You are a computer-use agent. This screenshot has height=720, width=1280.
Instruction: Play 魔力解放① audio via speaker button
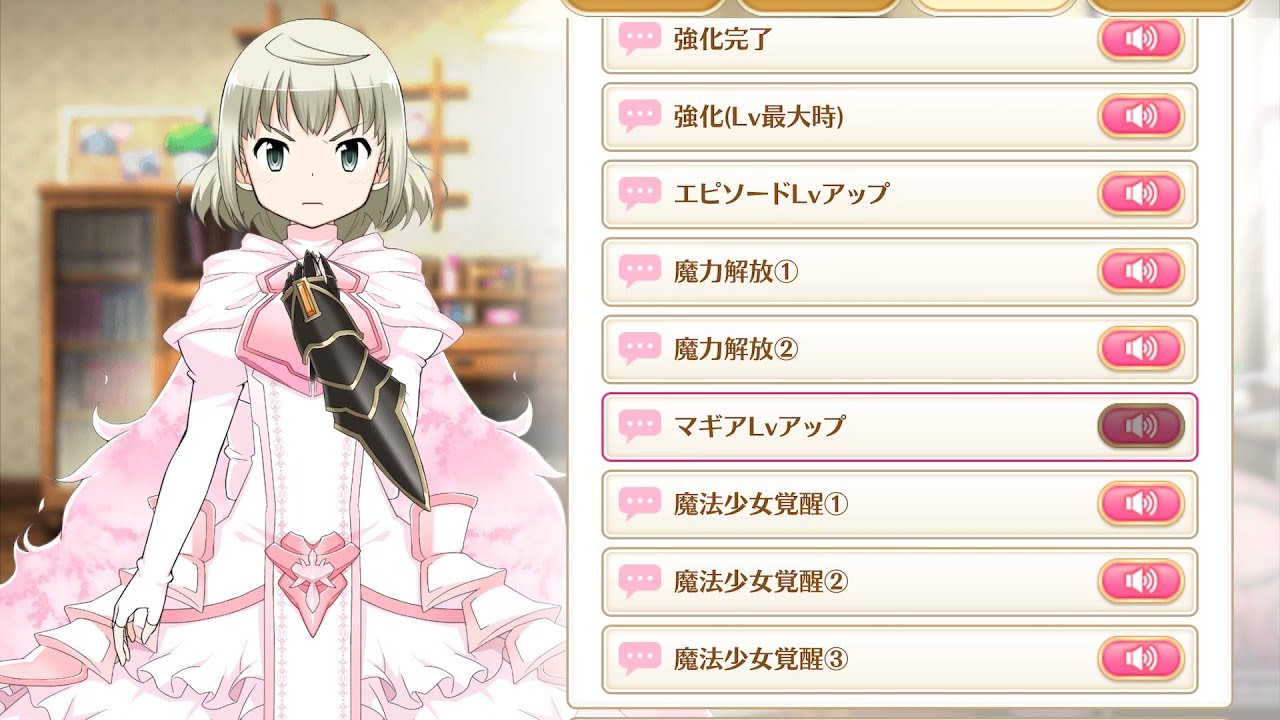(x=1141, y=271)
